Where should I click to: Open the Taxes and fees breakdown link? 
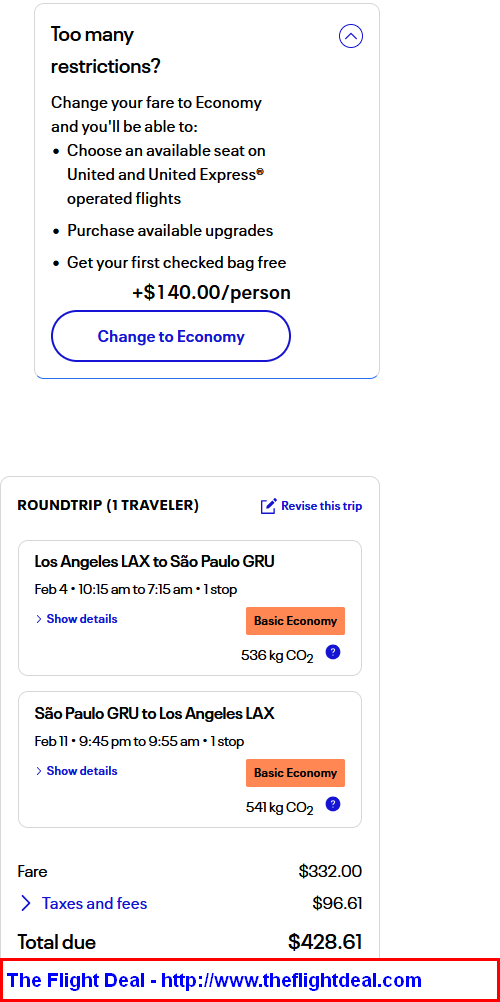click(95, 903)
